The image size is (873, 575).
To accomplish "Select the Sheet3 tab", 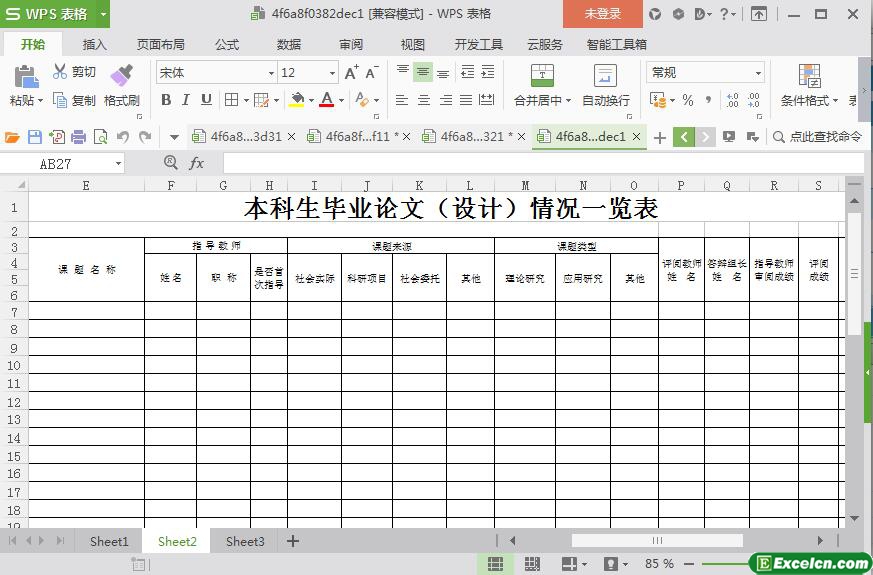I will 245,542.
